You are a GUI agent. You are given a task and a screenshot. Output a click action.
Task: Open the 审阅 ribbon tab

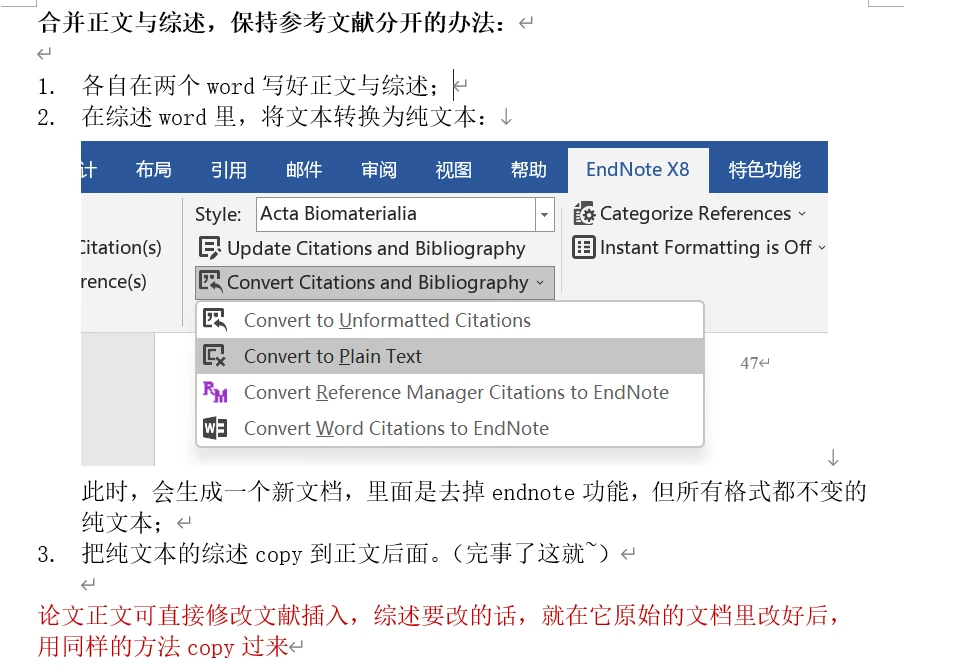coord(379,170)
